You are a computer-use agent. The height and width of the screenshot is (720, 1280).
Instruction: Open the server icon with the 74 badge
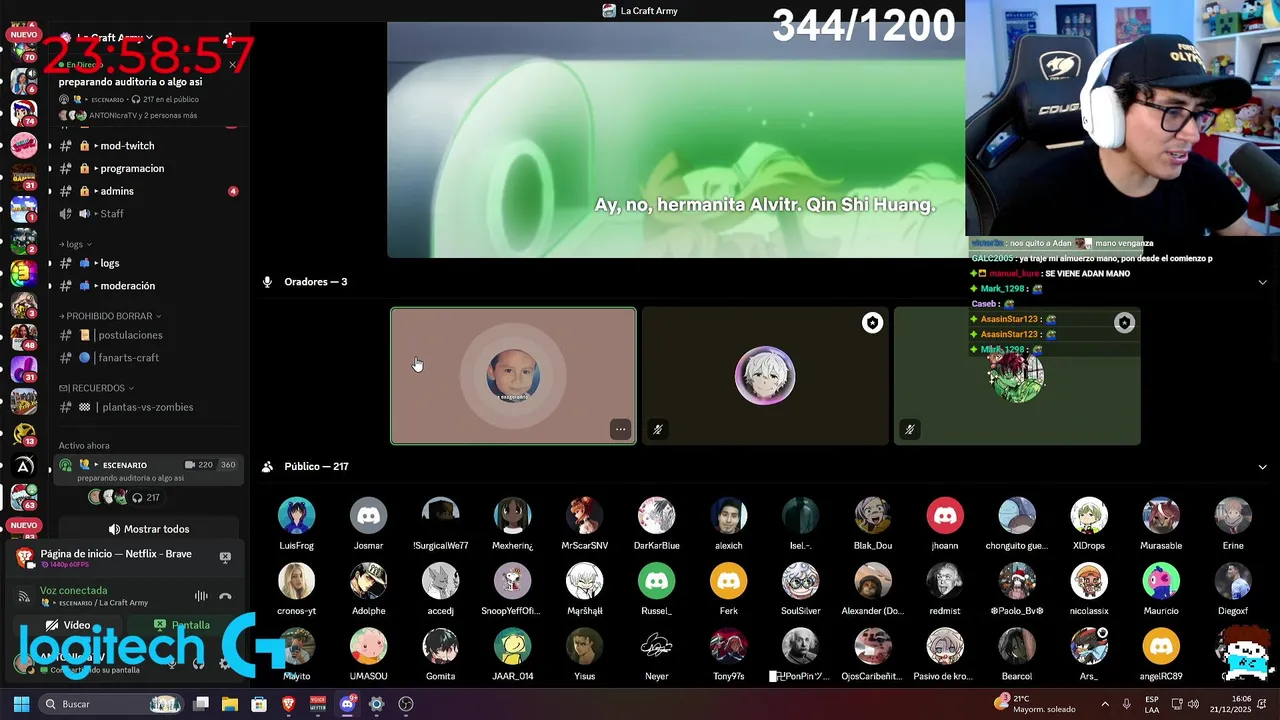pyautogui.click(x=23, y=112)
